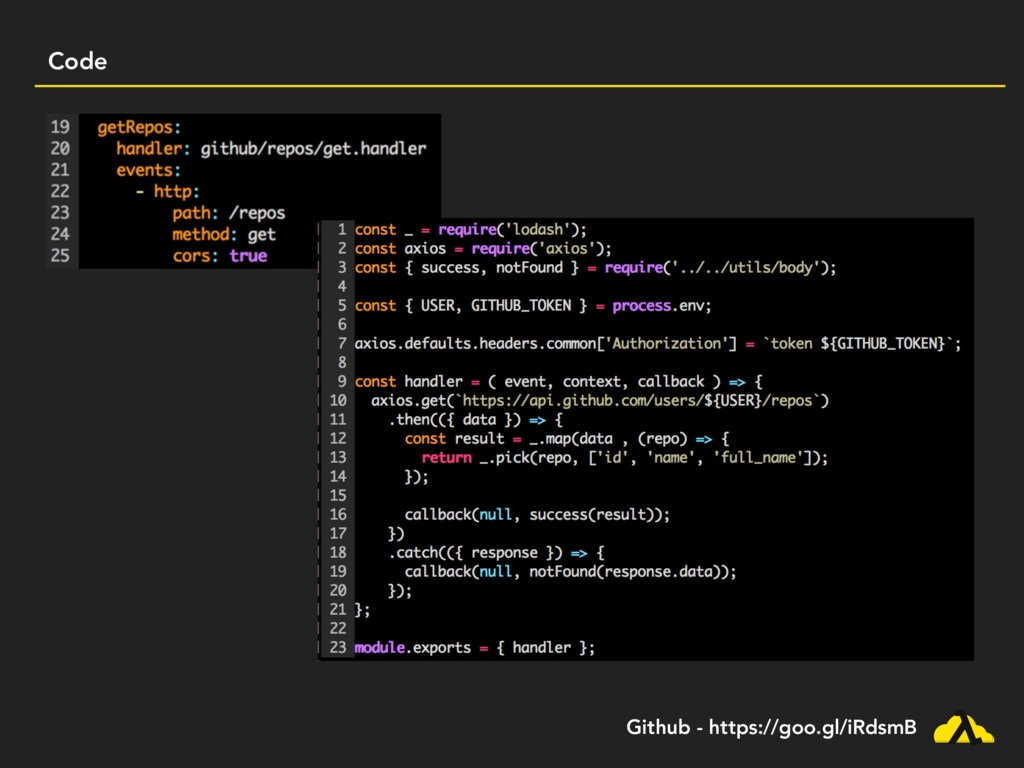Click 'github/repos/get.handler' handler value
The height and width of the screenshot is (768, 1024).
(313, 149)
